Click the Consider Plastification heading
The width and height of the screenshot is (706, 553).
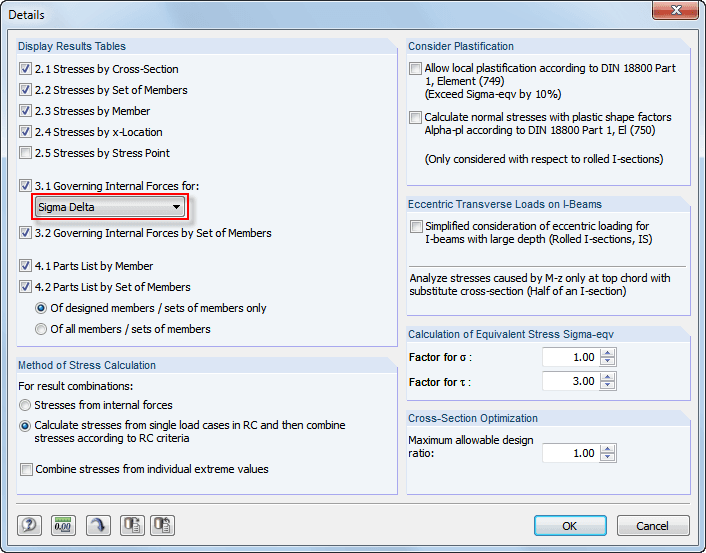pyautogui.click(x=461, y=46)
